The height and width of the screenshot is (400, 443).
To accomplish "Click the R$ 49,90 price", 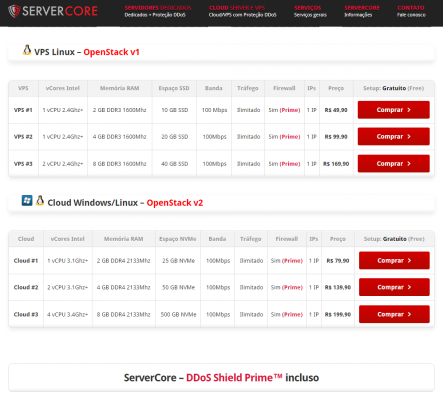I will (336, 110).
